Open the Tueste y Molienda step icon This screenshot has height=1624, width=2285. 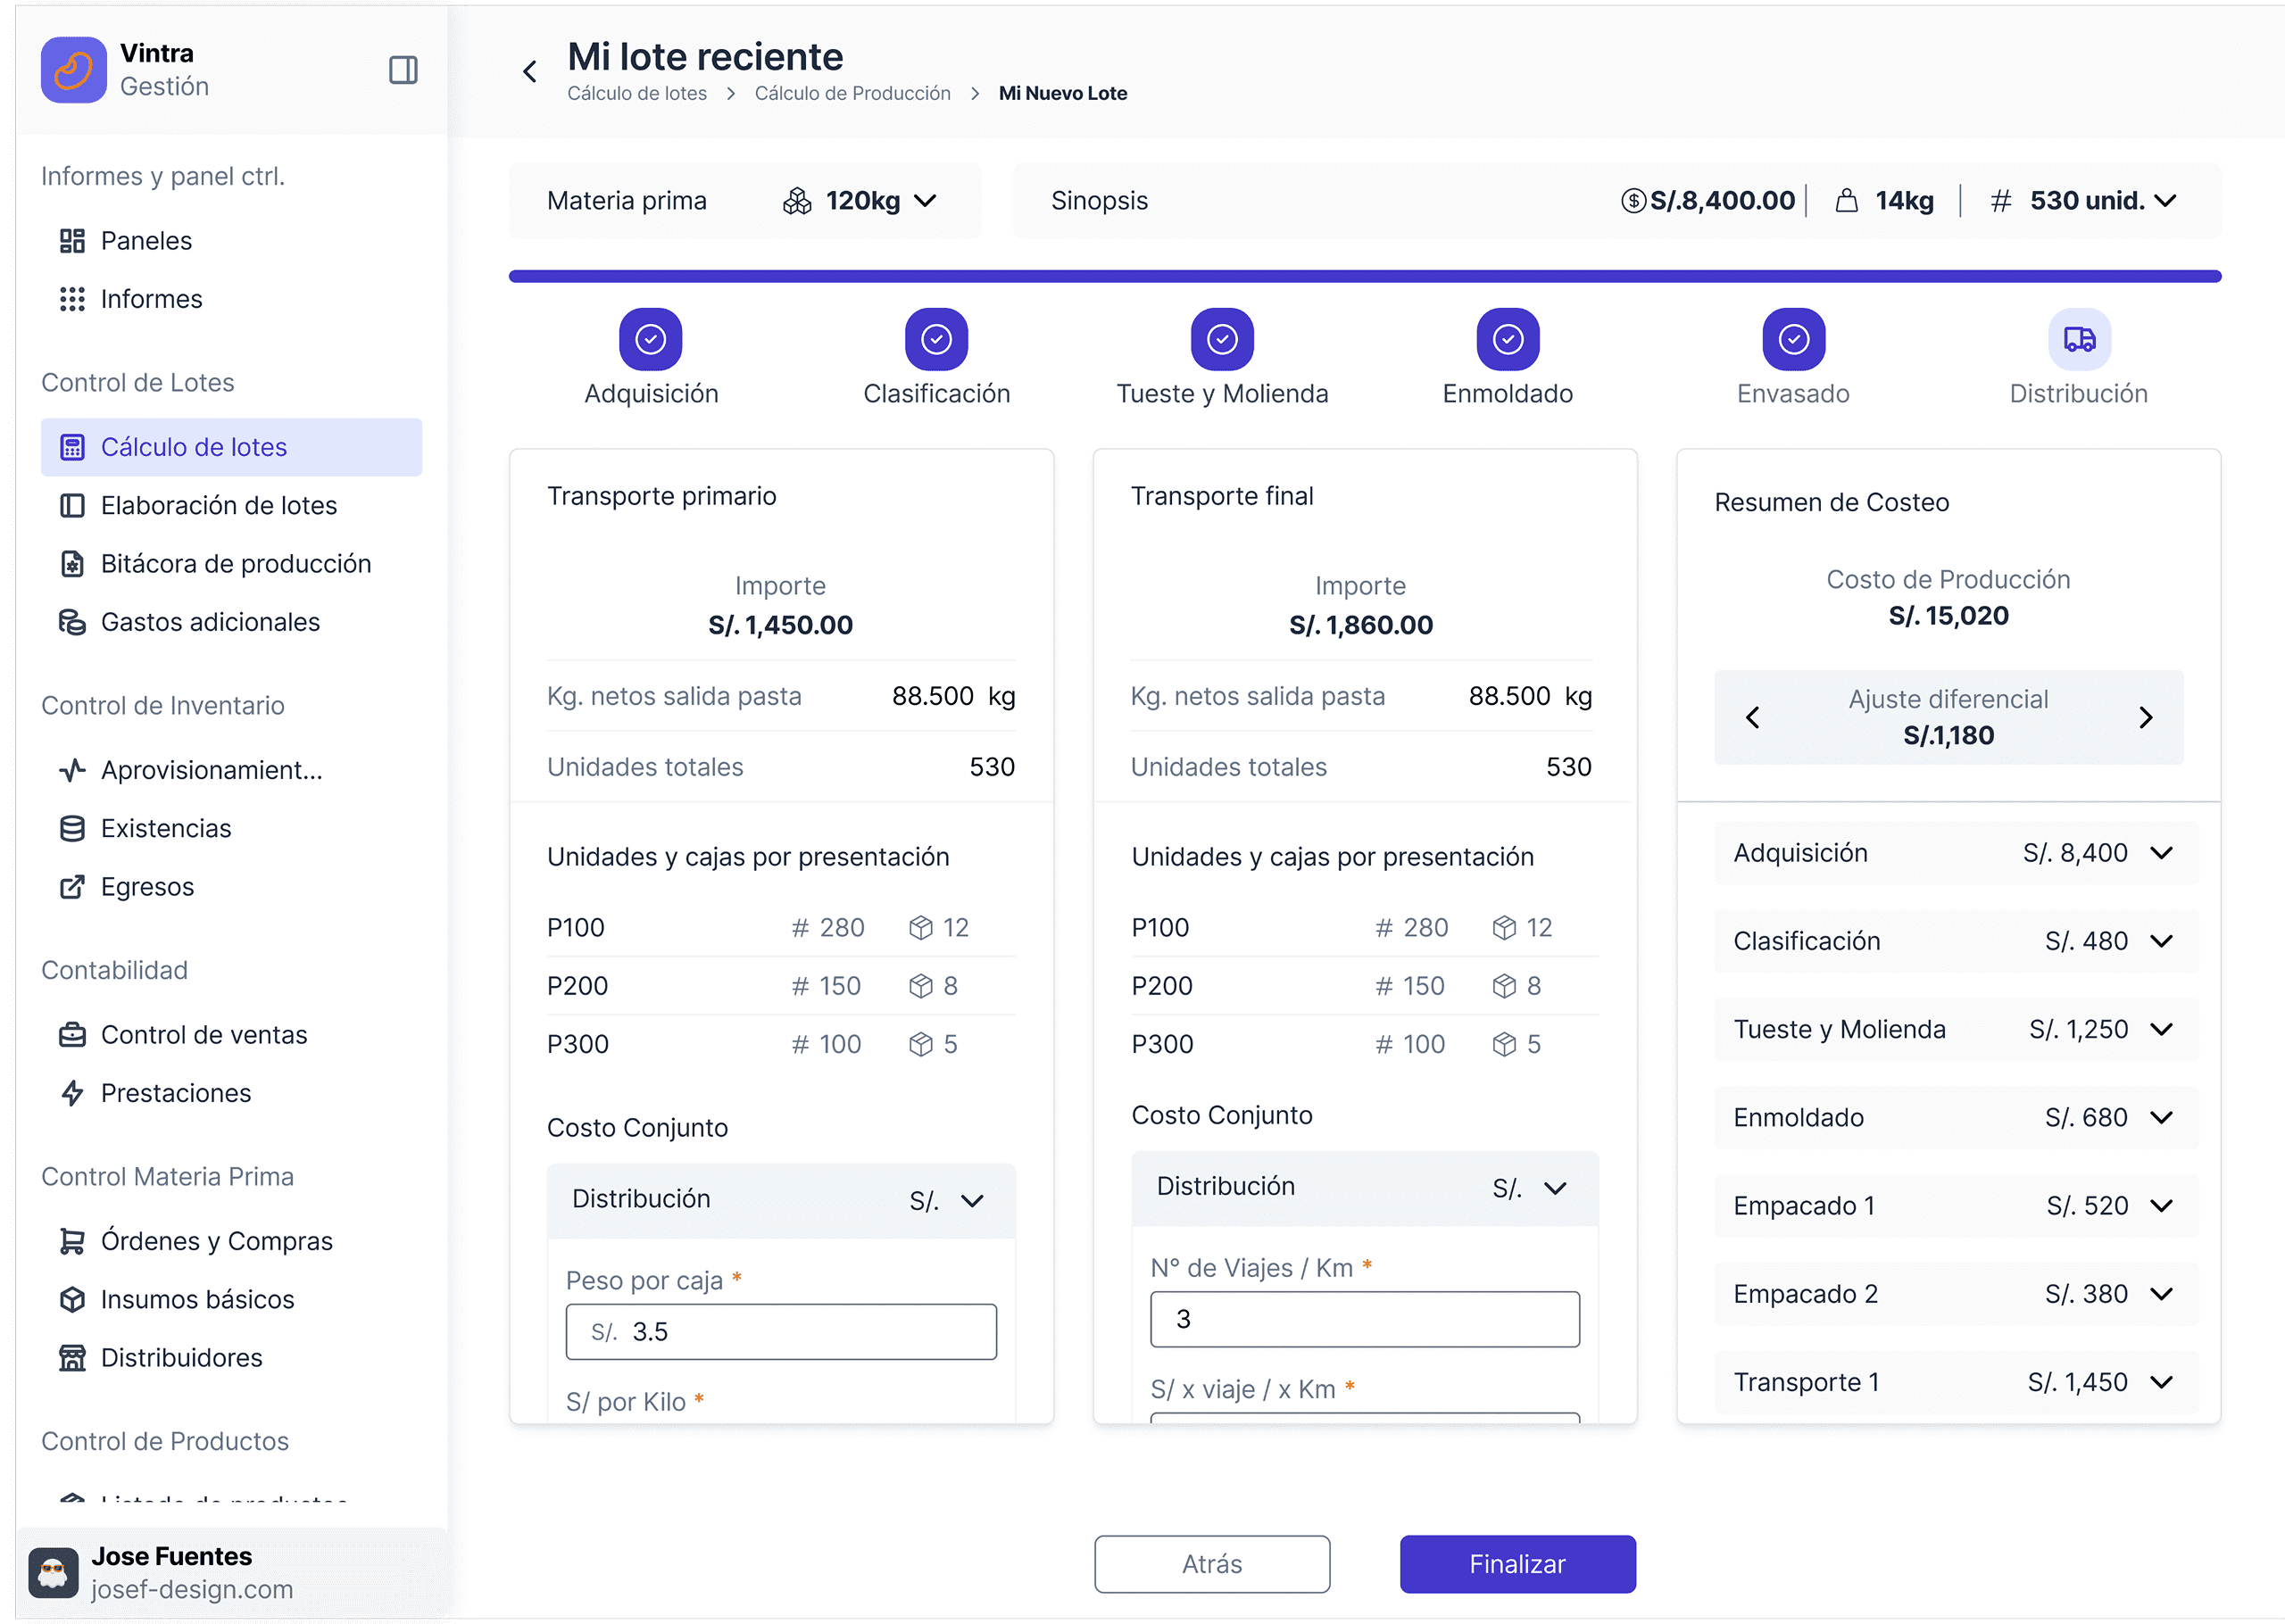tap(1222, 340)
